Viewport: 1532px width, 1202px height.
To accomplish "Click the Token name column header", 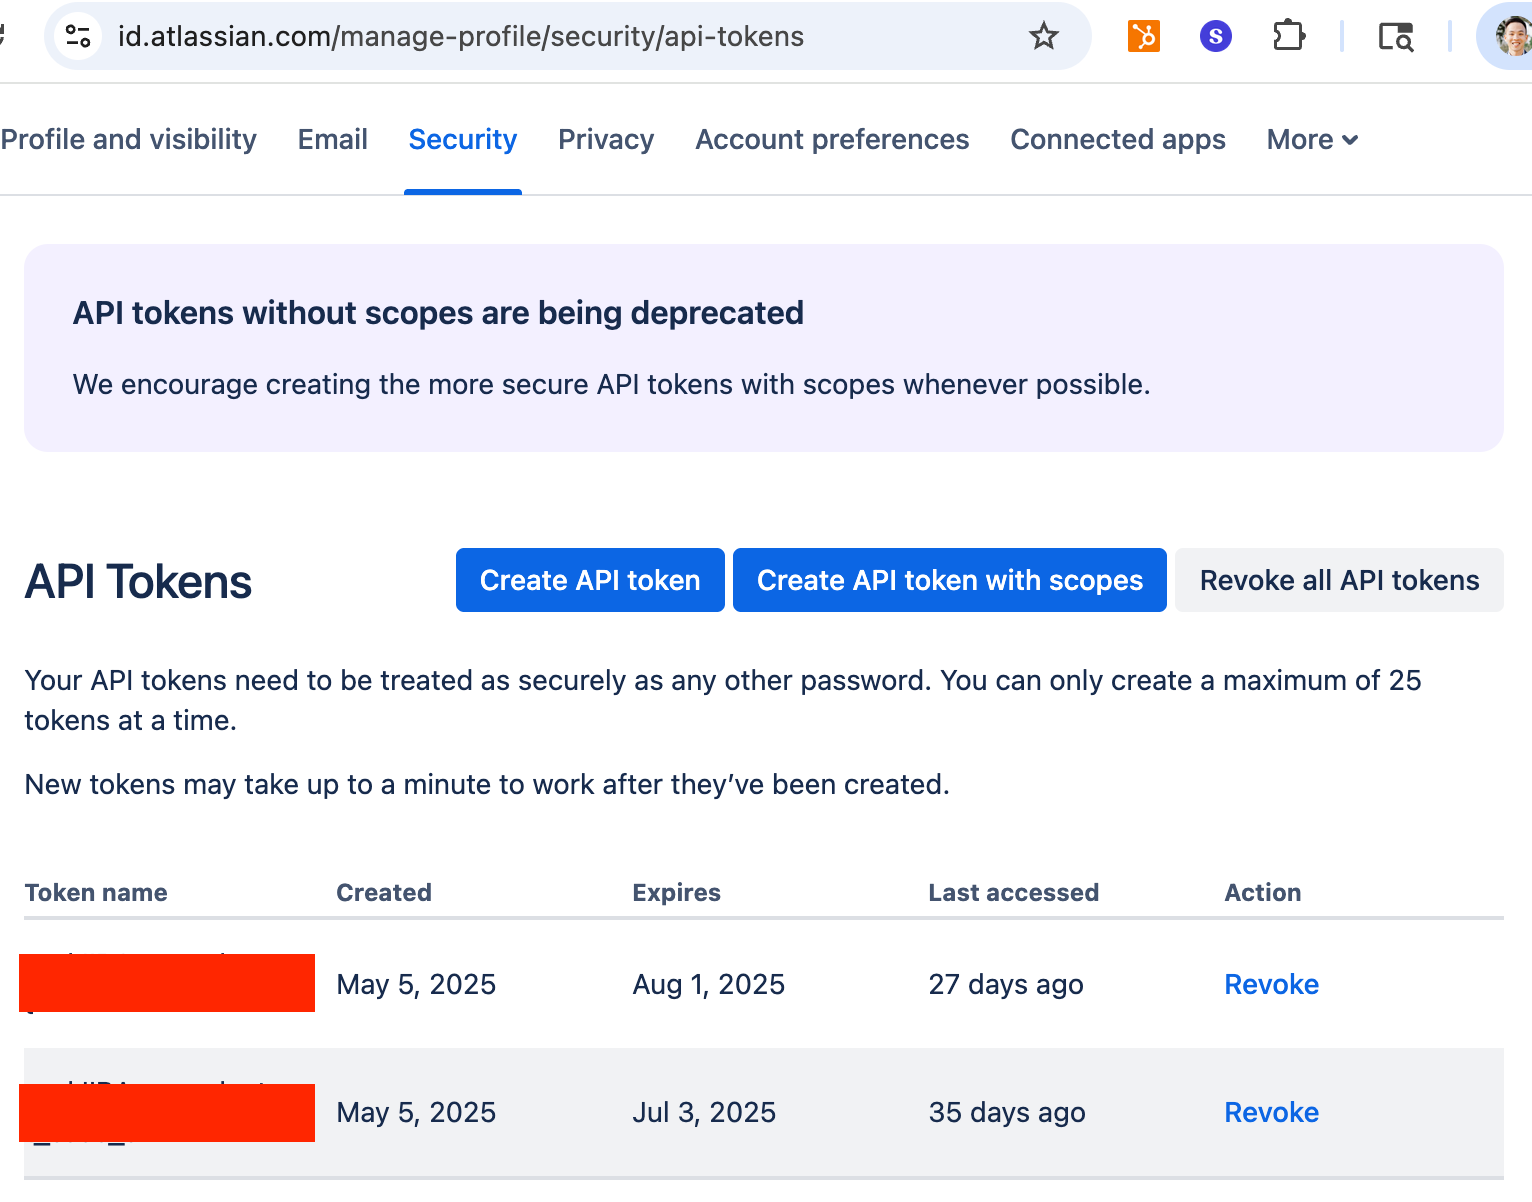I will 96,893.
